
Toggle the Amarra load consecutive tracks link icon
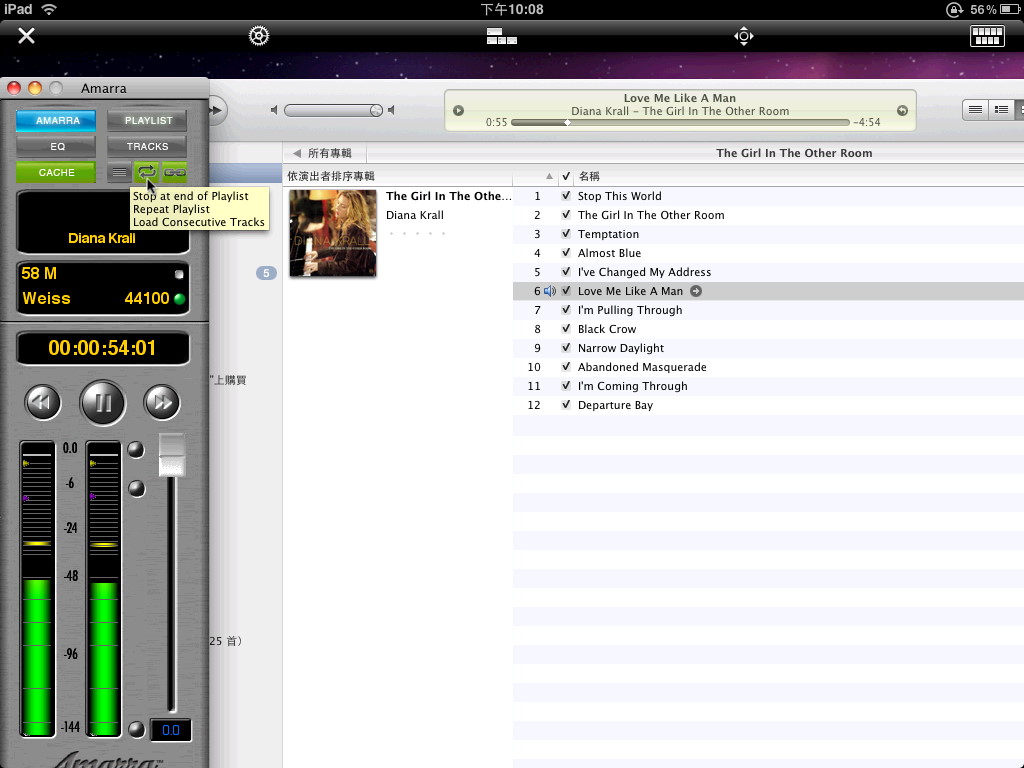pos(174,172)
